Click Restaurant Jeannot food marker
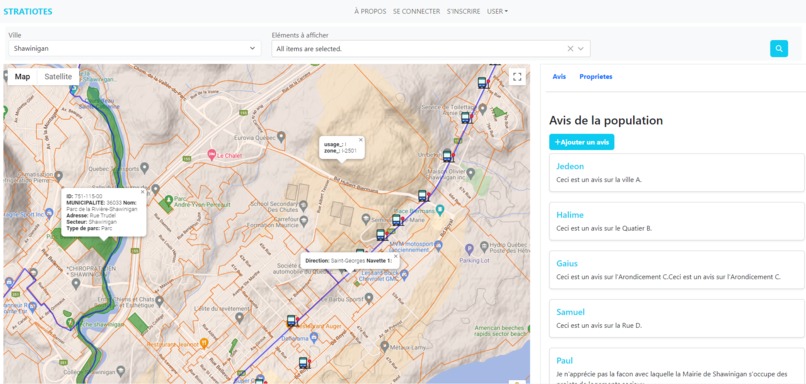 204,342
